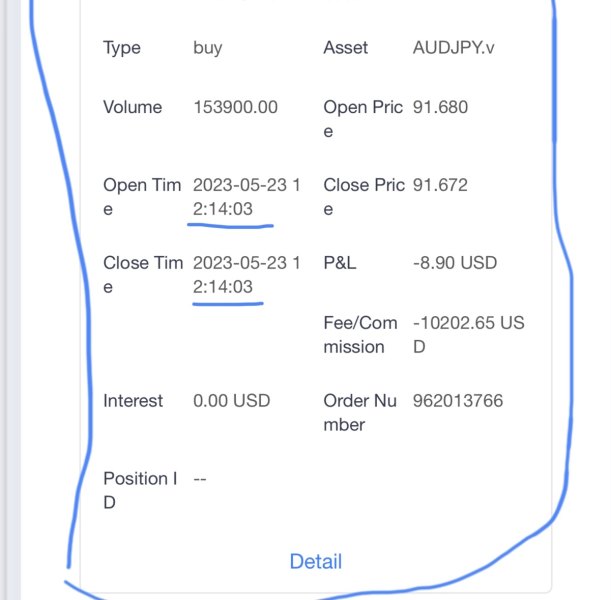Click the Type field label

tap(122, 48)
